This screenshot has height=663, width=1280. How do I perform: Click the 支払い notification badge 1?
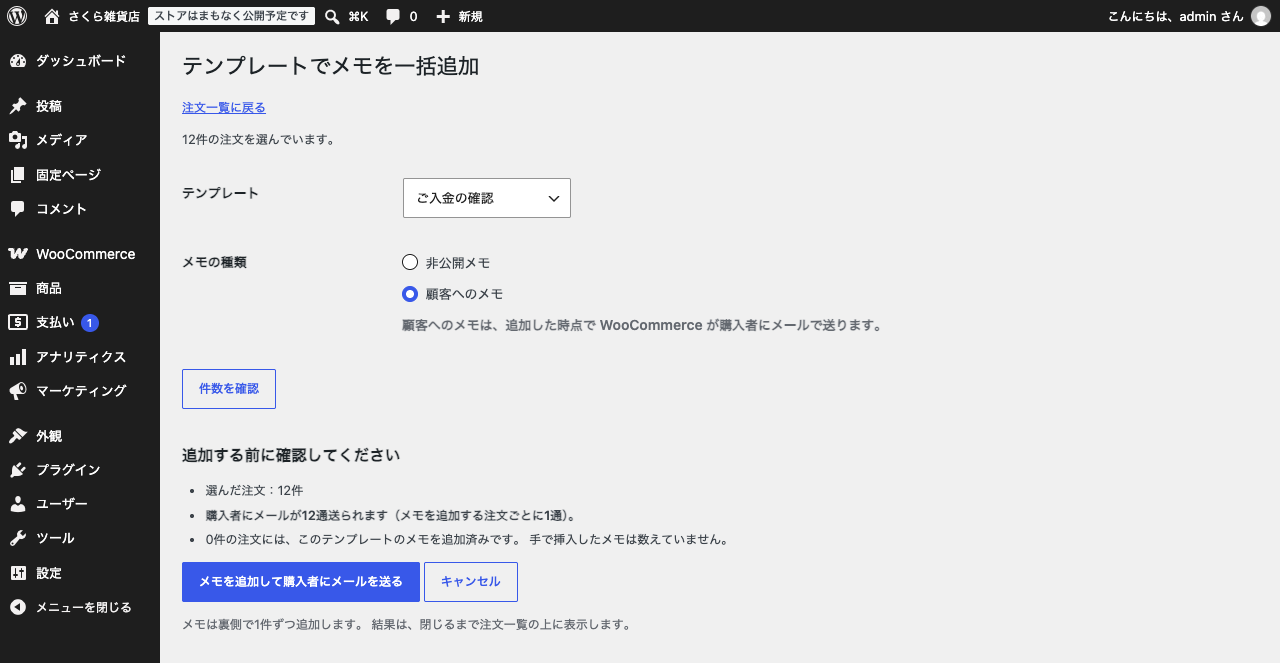click(90, 322)
